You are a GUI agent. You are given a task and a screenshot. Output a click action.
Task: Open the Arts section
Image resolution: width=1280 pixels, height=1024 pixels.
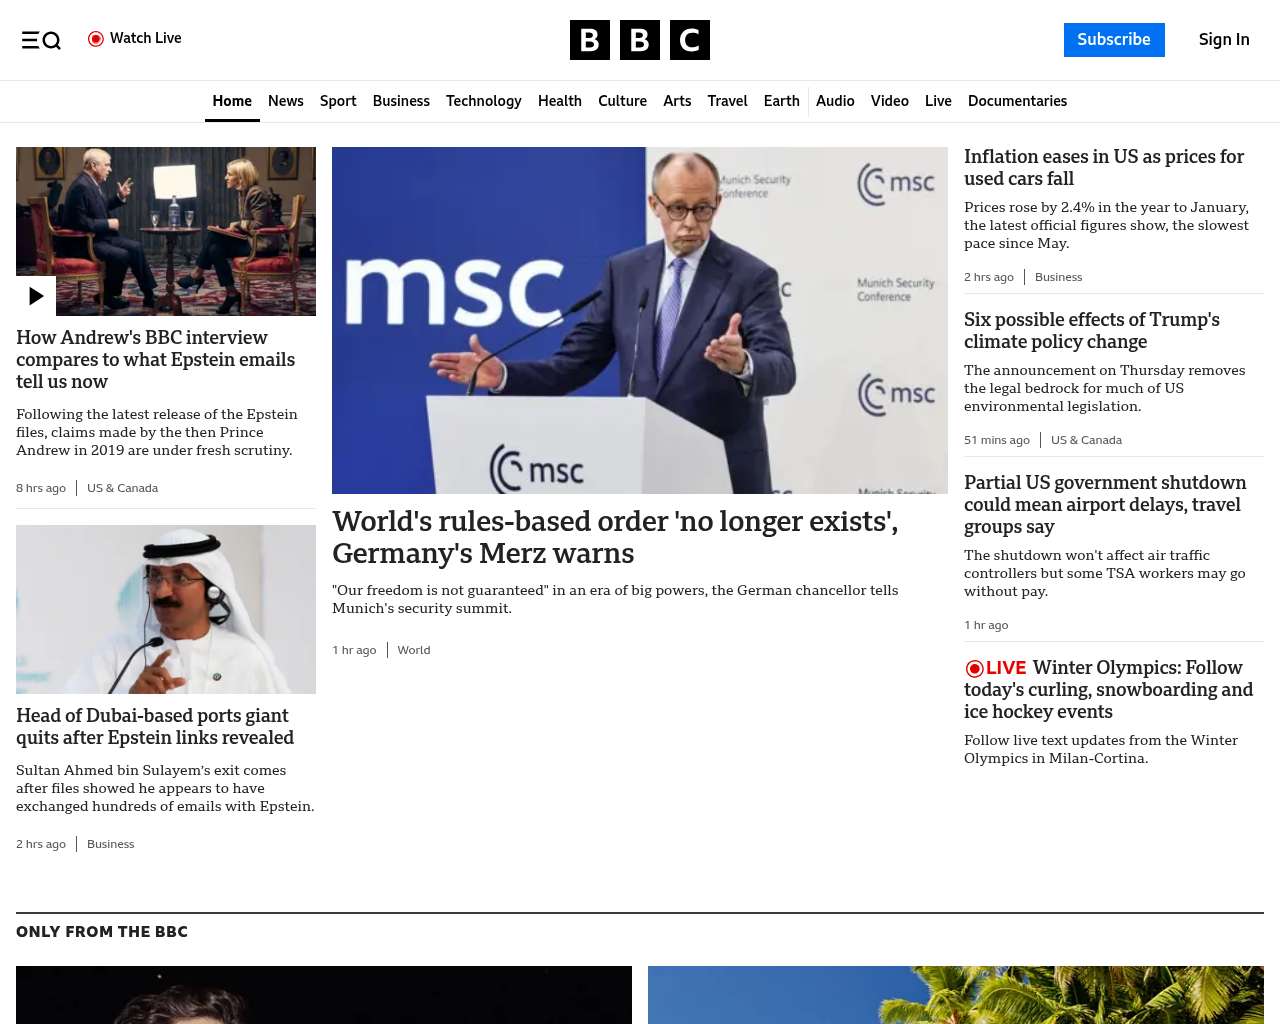[677, 101]
